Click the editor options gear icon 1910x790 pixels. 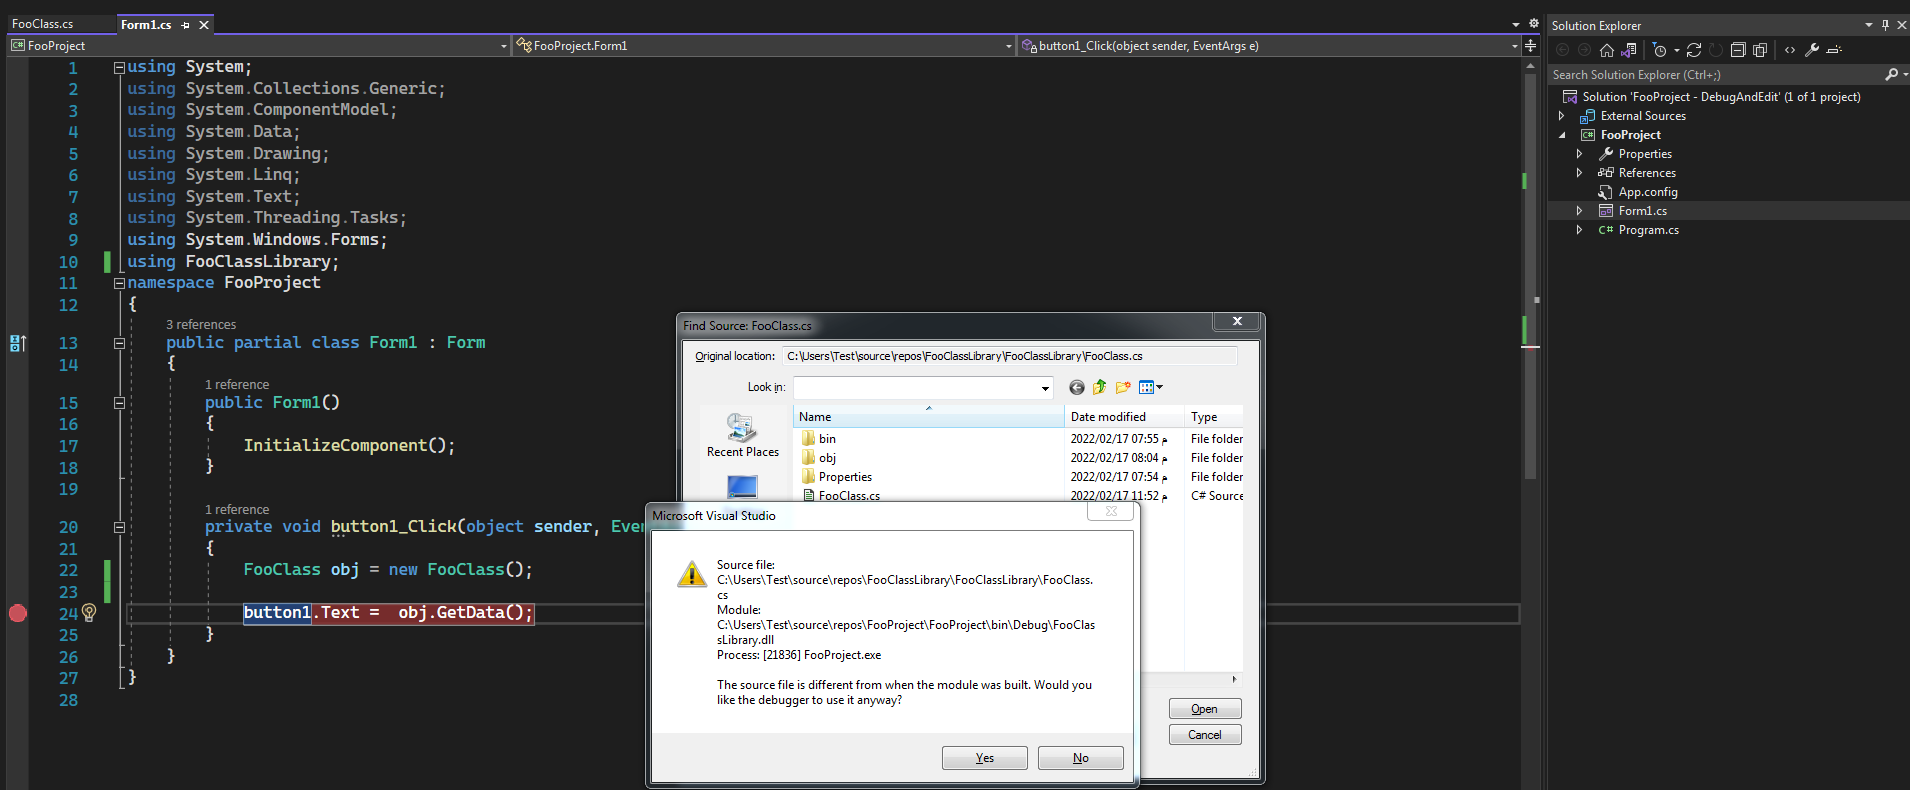pyautogui.click(x=1533, y=24)
